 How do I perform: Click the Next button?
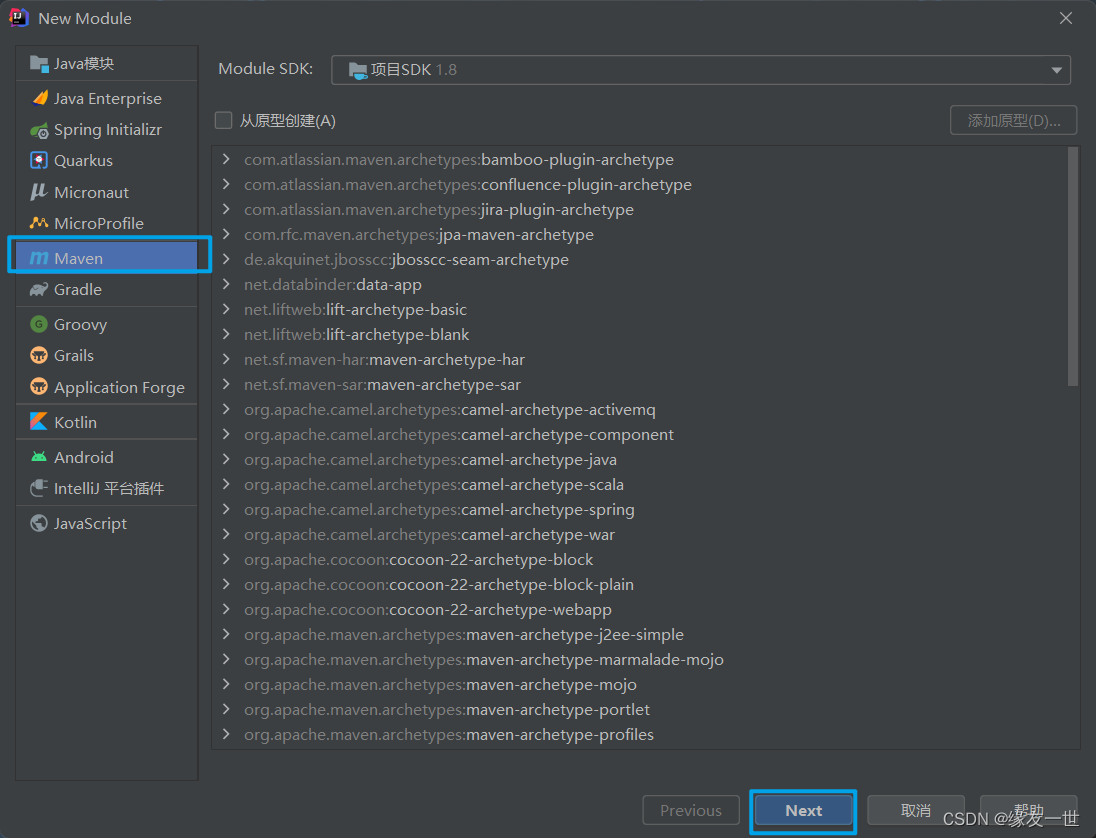pos(803,811)
